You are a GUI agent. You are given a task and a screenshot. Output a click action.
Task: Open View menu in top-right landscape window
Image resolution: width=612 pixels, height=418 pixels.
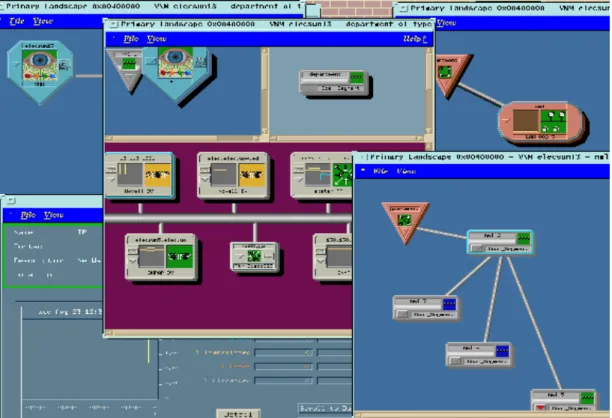click(446, 23)
